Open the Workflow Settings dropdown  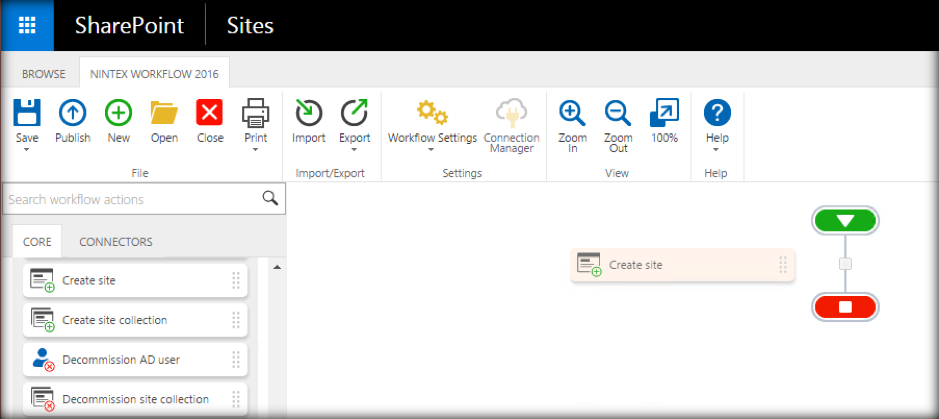[x=432, y=149]
